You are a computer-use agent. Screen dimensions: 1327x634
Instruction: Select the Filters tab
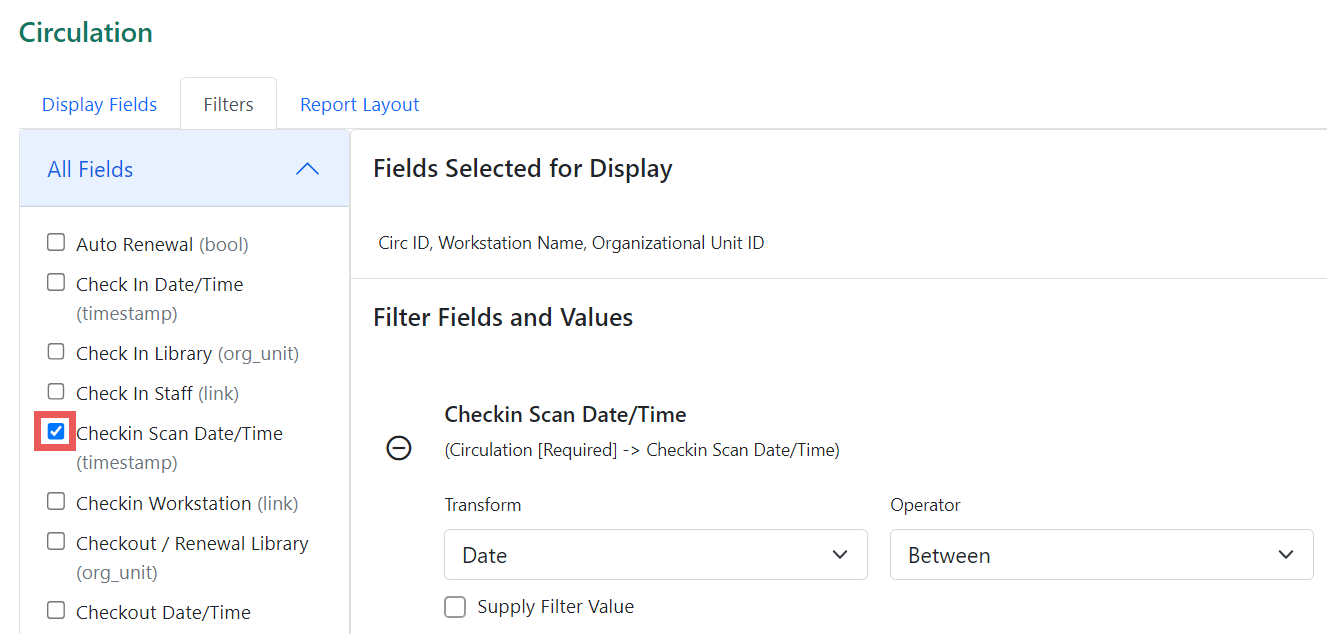pos(228,103)
